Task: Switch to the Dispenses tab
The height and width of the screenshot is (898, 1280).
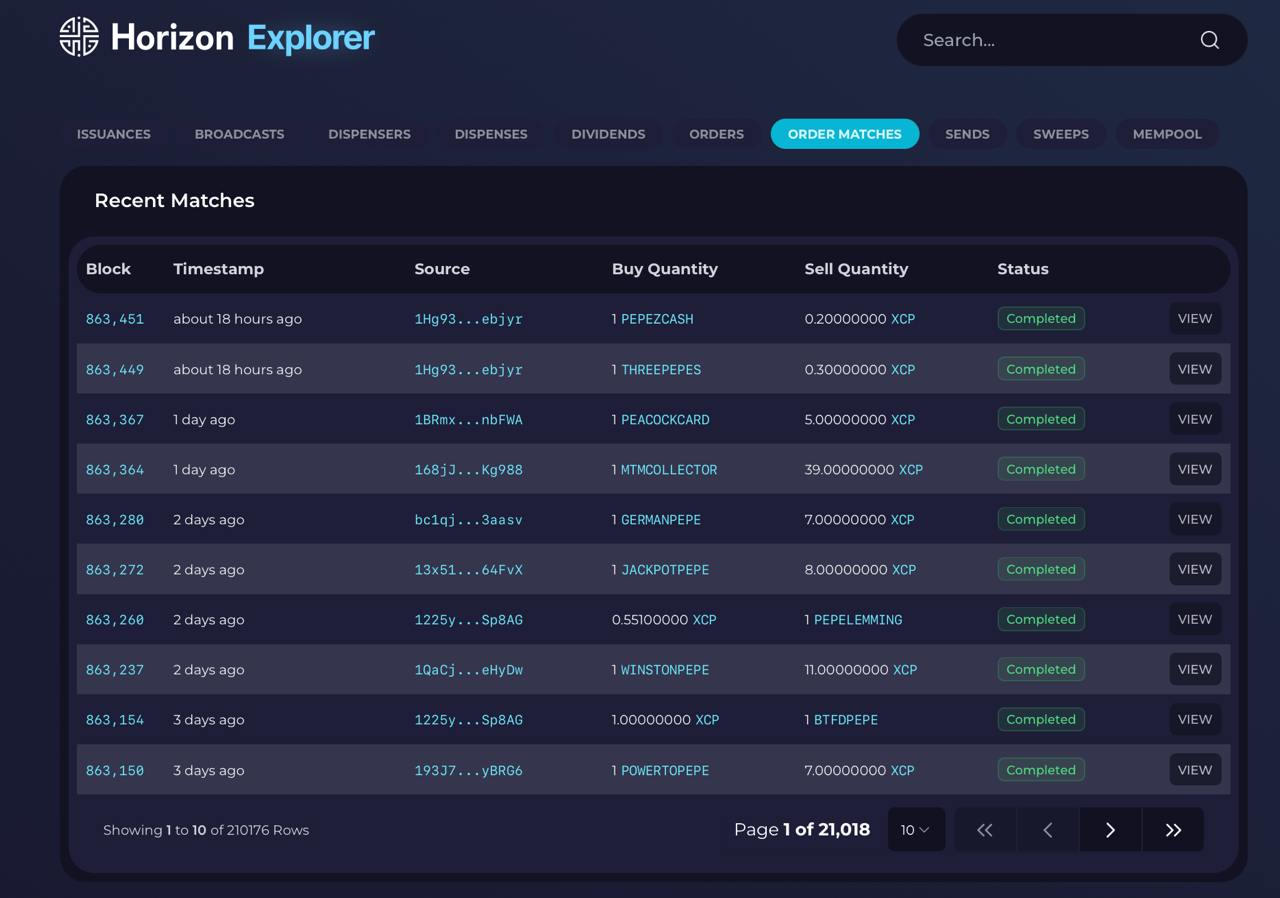Action: pyautogui.click(x=491, y=134)
